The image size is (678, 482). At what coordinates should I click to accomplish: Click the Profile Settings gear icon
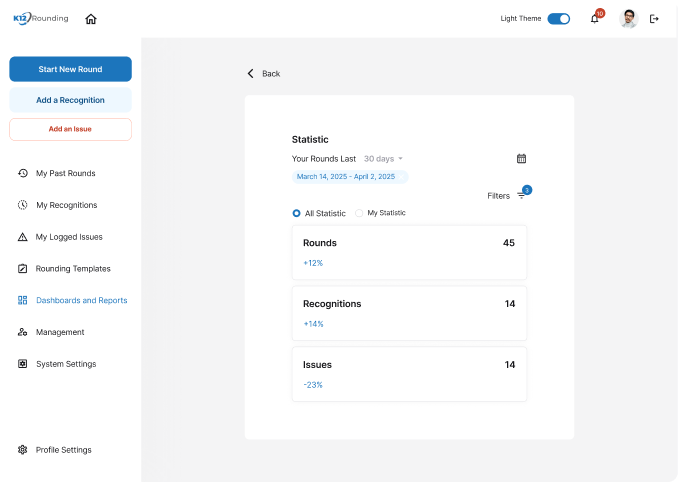point(23,450)
